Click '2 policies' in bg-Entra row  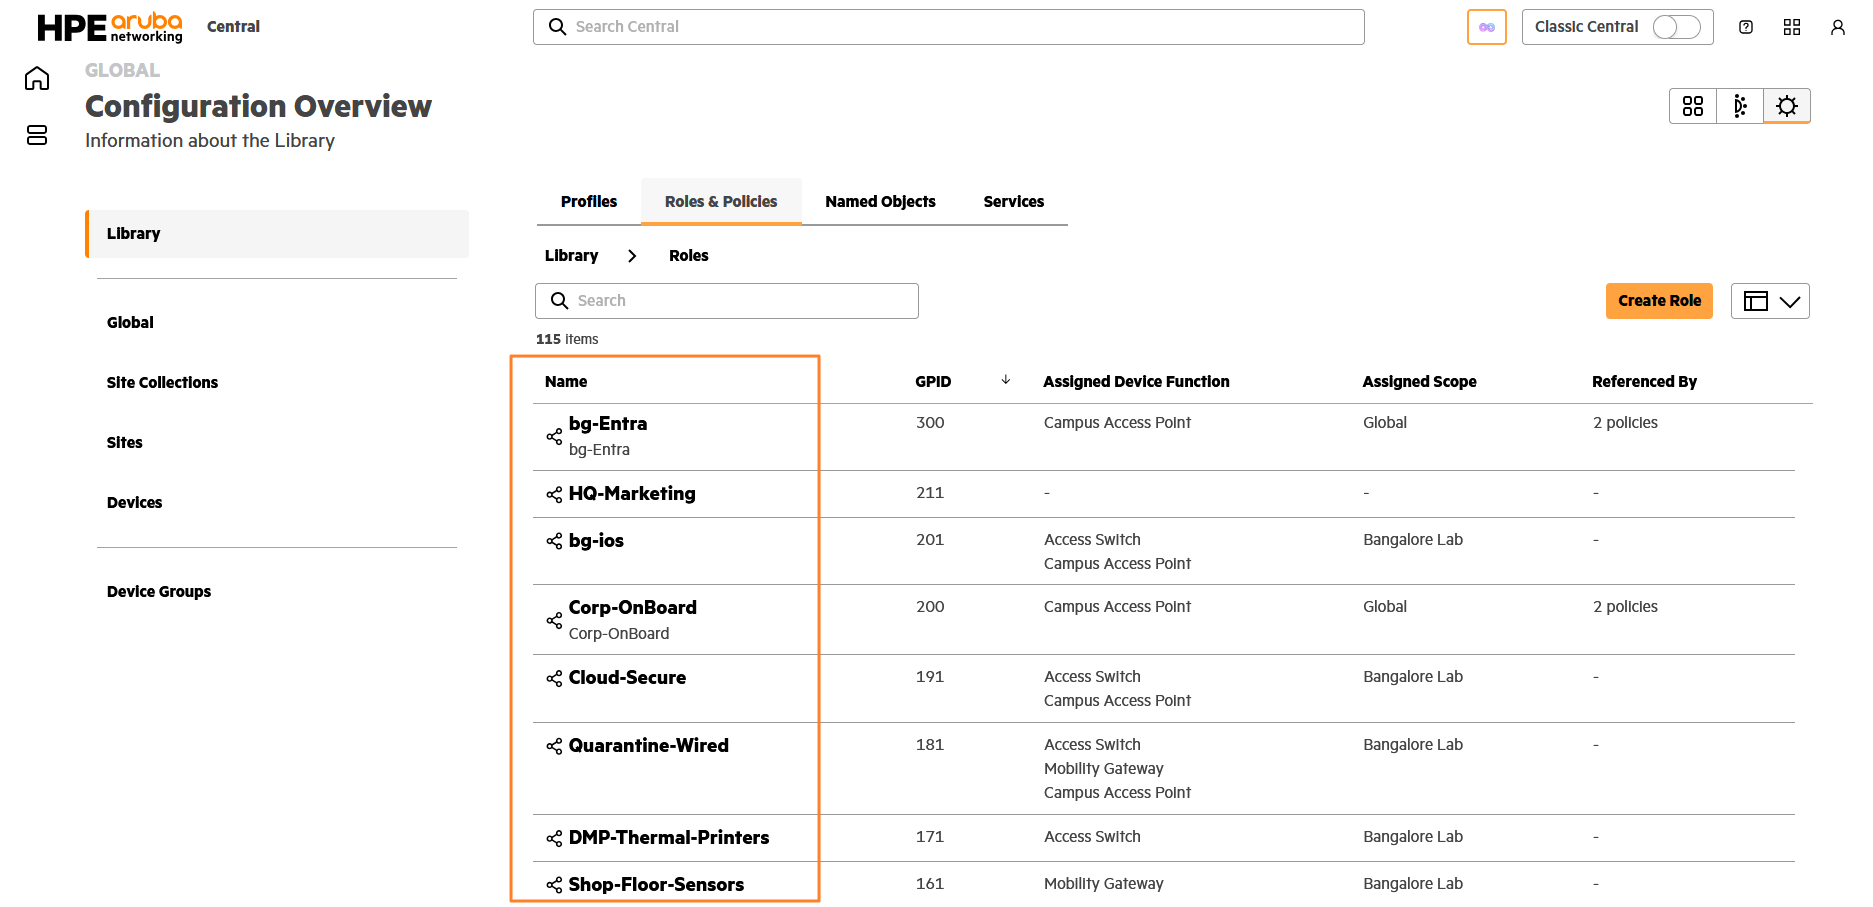(x=1625, y=423)
